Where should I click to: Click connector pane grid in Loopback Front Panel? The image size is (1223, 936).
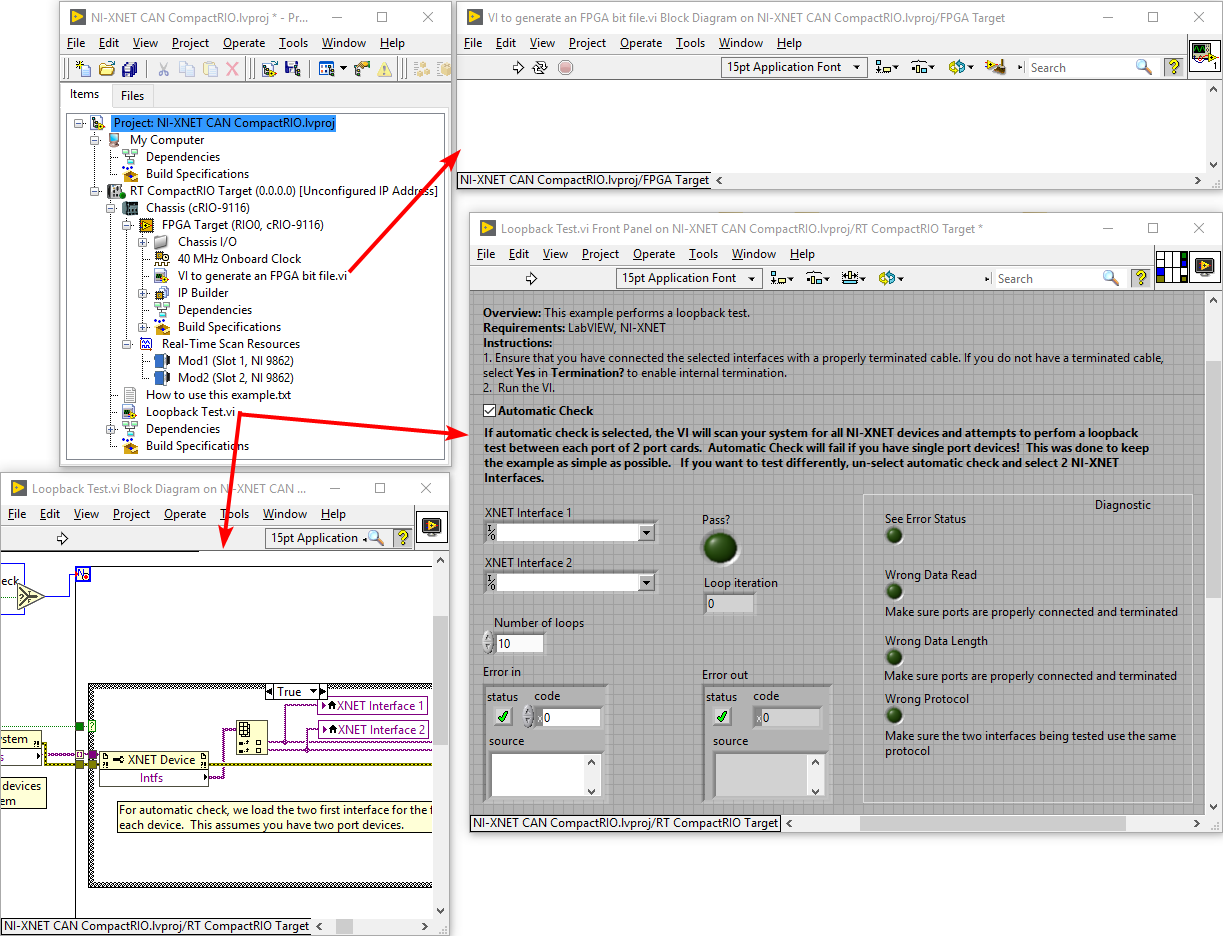1170,267
